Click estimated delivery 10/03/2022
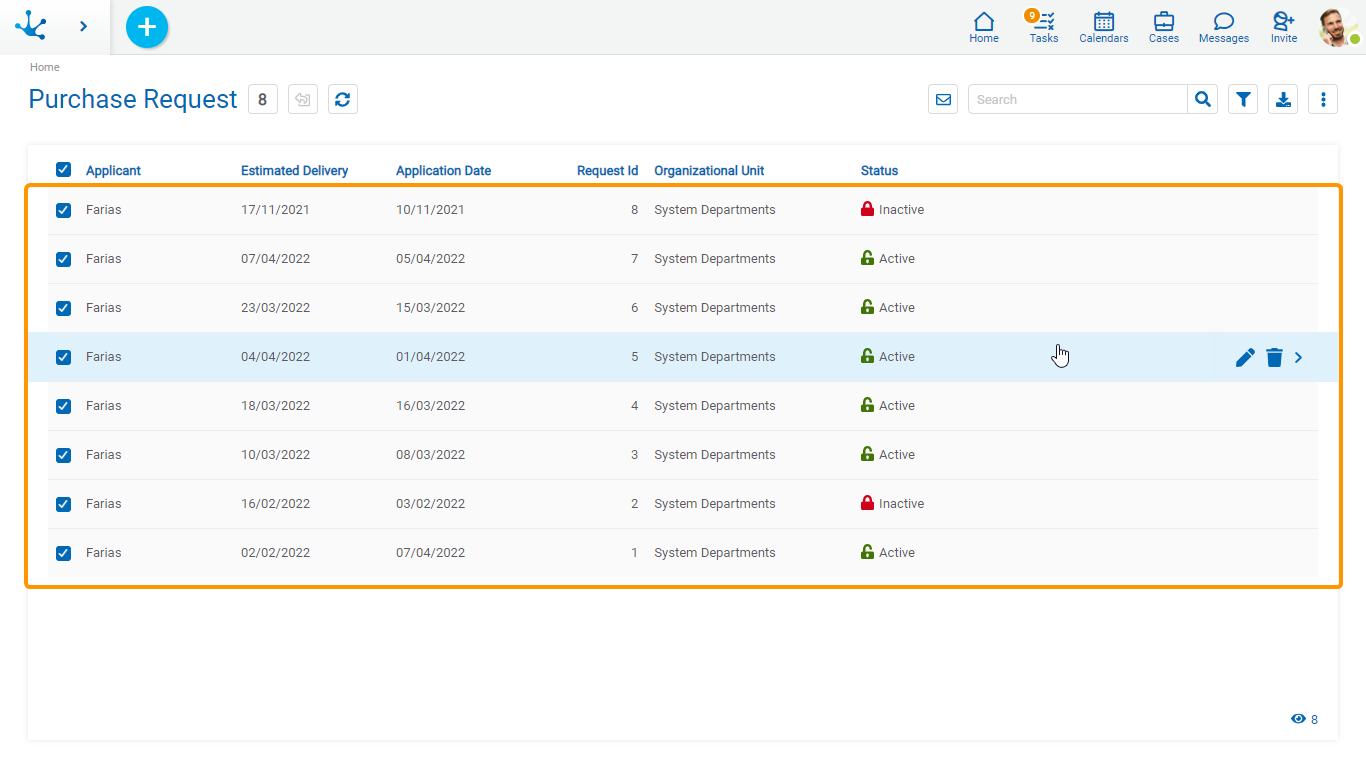 (x=275, y=455)
